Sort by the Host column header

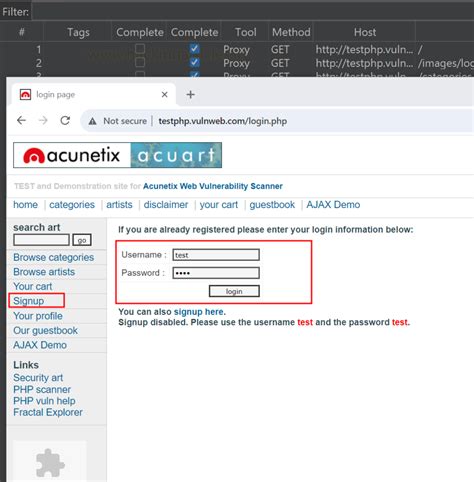[x=365, y=32]
